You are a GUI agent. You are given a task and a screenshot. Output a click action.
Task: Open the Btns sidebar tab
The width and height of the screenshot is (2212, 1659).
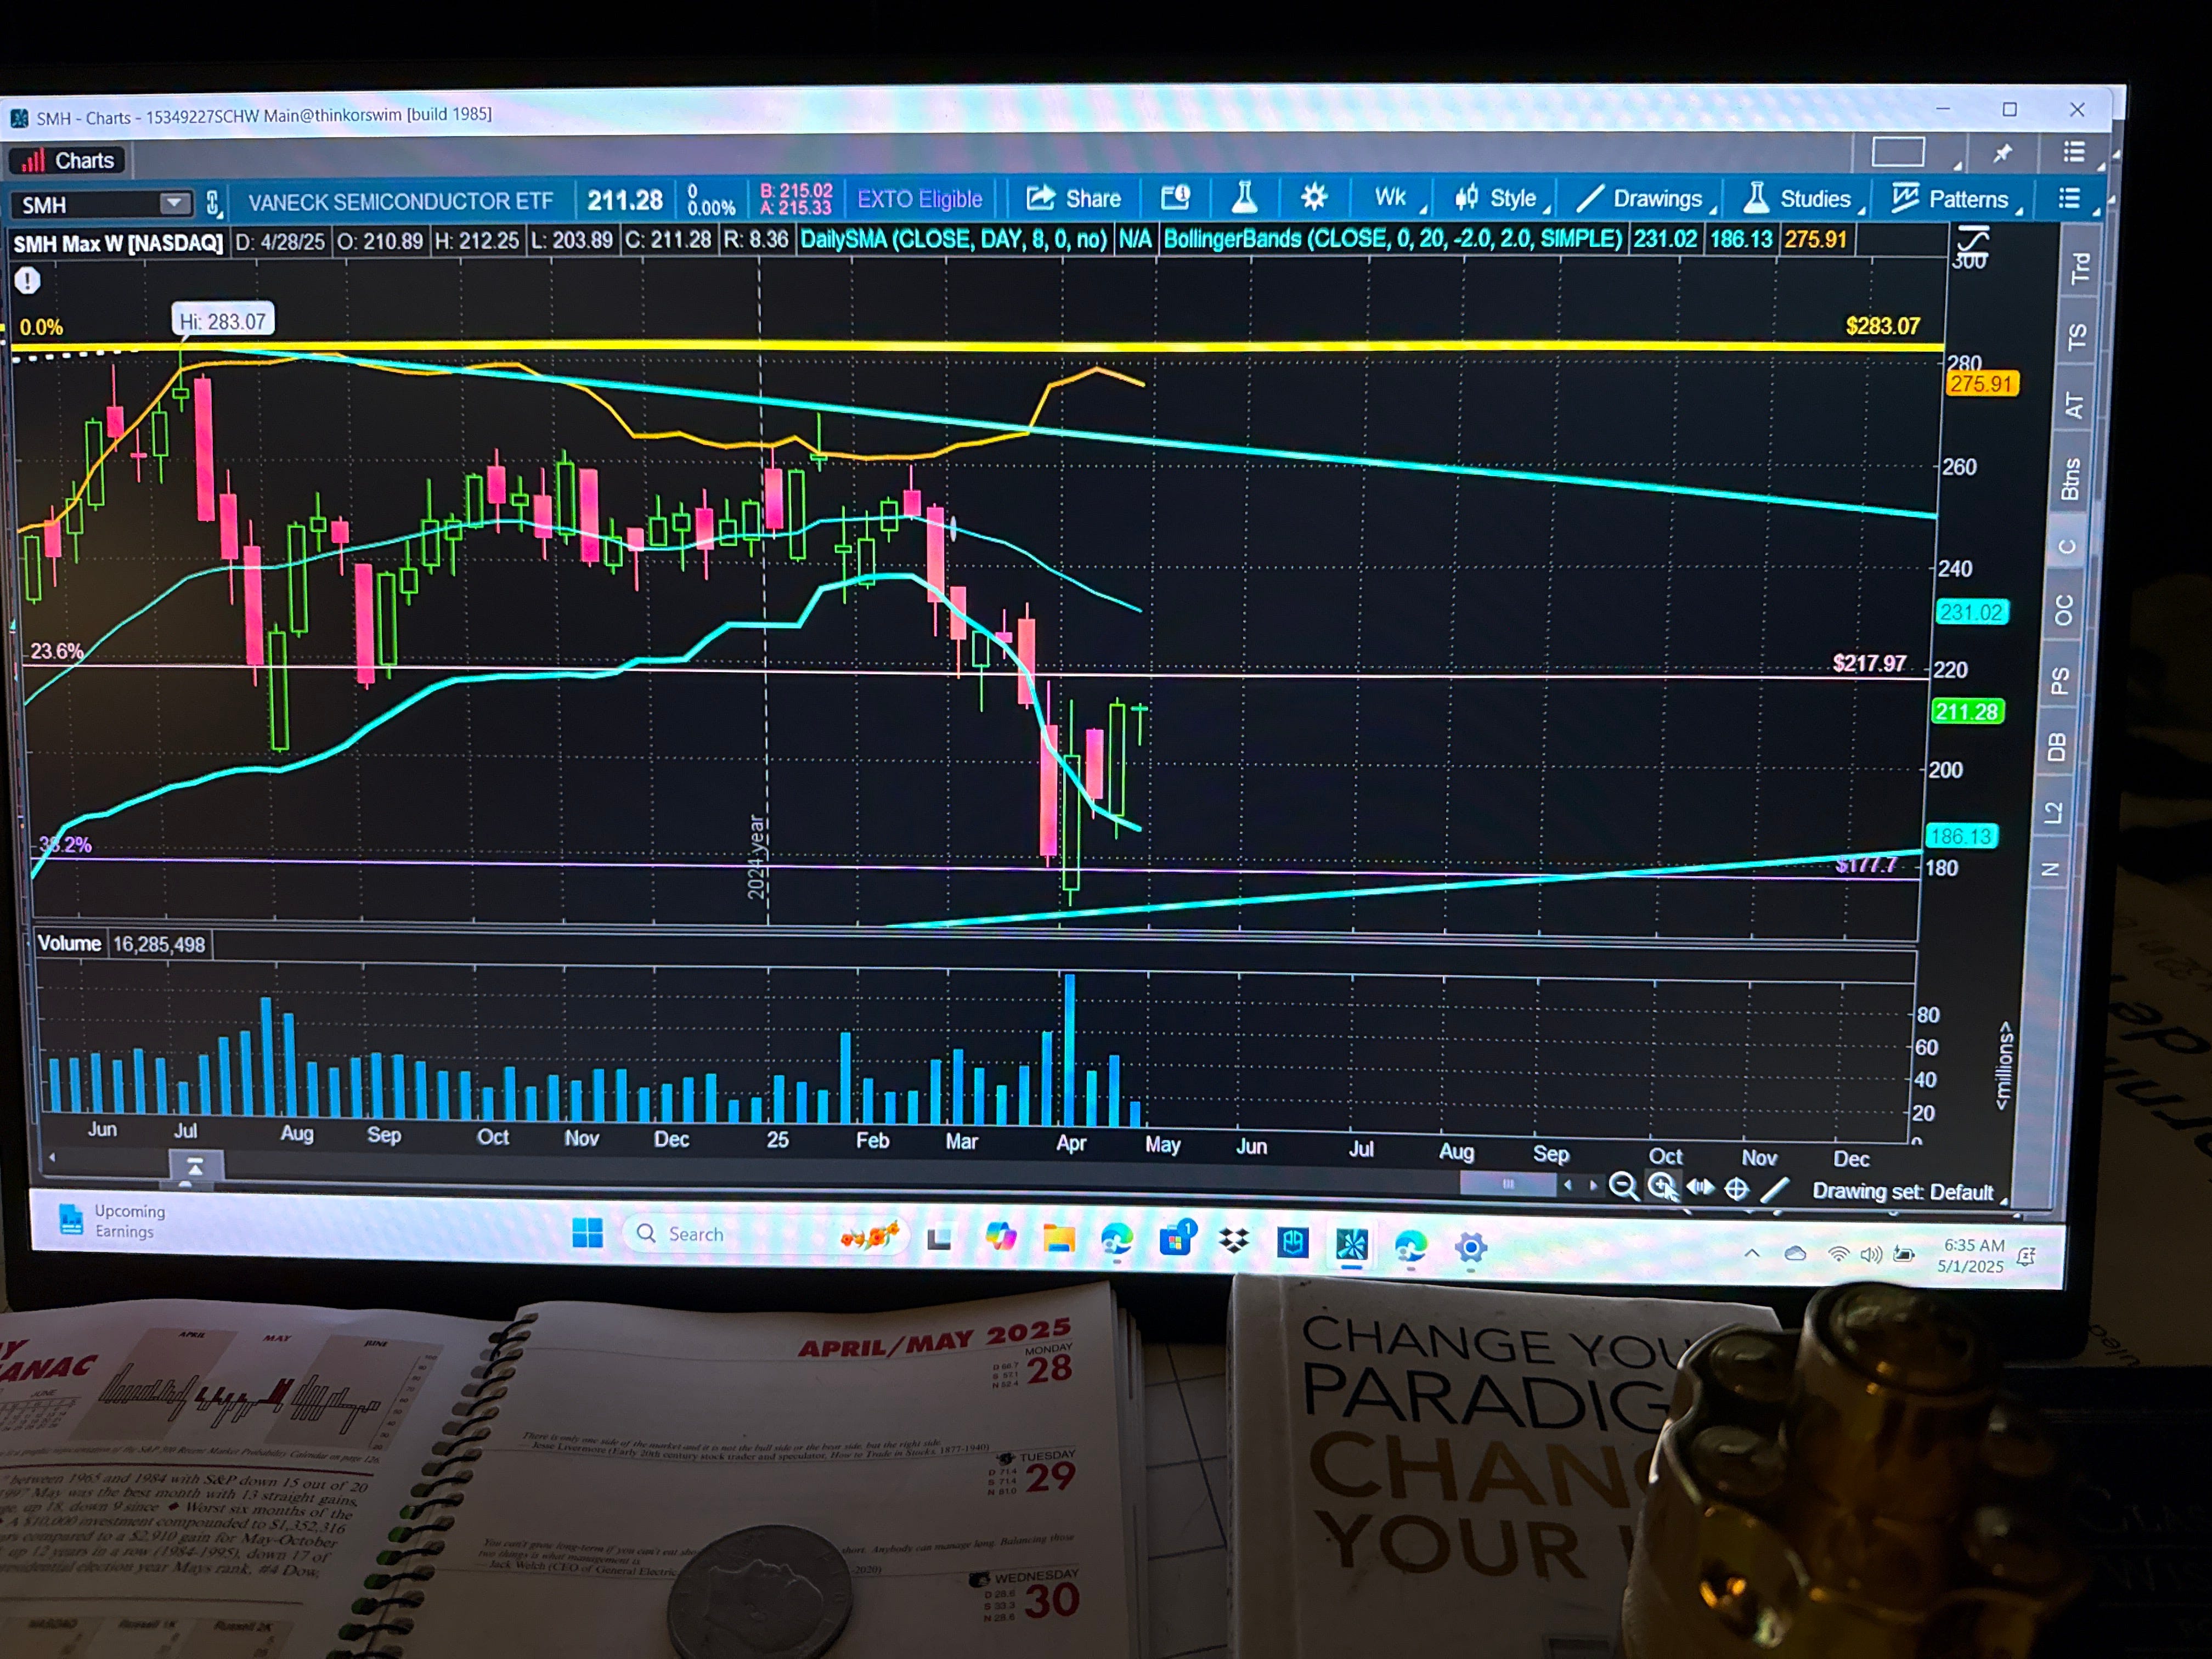click(x=2071, y=478)
